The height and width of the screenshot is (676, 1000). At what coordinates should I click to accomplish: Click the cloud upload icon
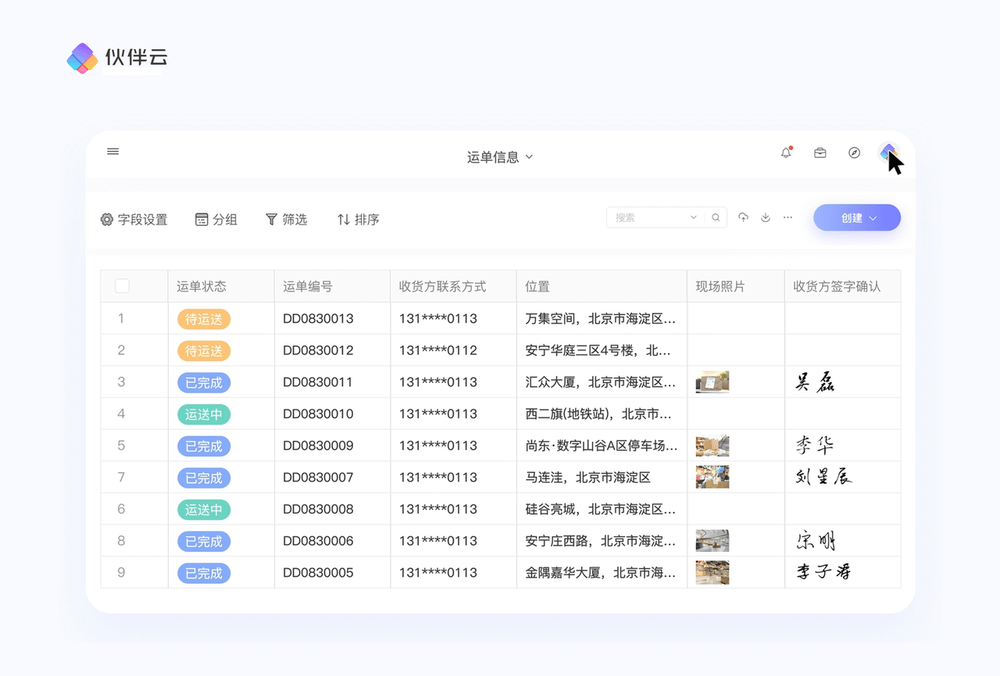coord(743,218)
